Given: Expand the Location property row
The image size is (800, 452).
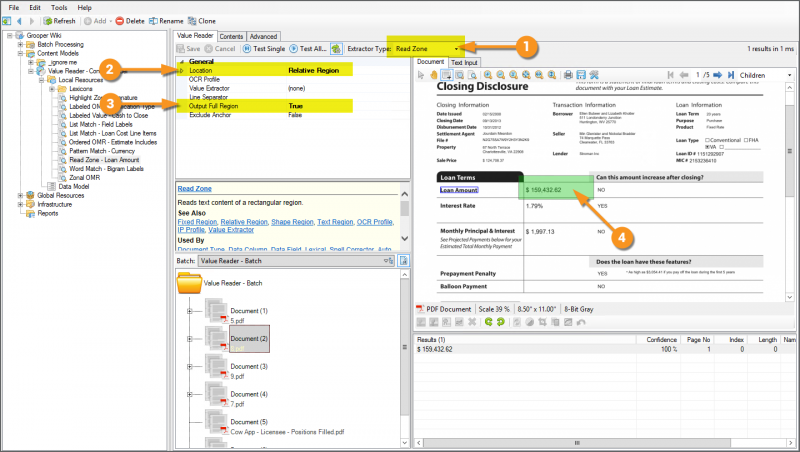Looking at the screenshot, I should [181, 71].
